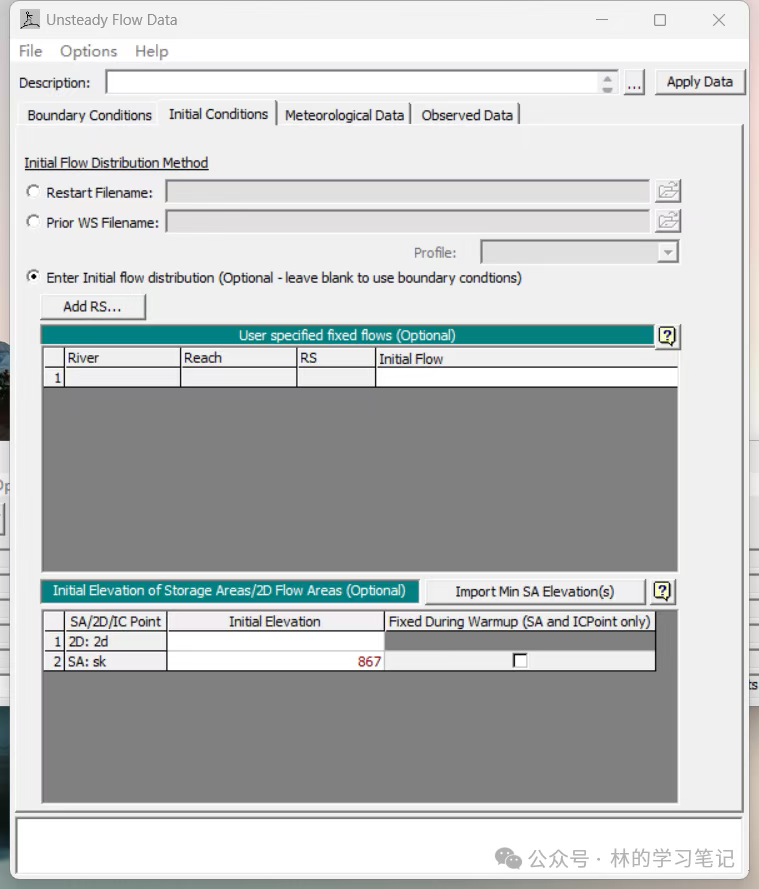Click the Prior WS Filename browse folder icon
Viewport: 759px width, 889px height.
(x=668, y=221)
